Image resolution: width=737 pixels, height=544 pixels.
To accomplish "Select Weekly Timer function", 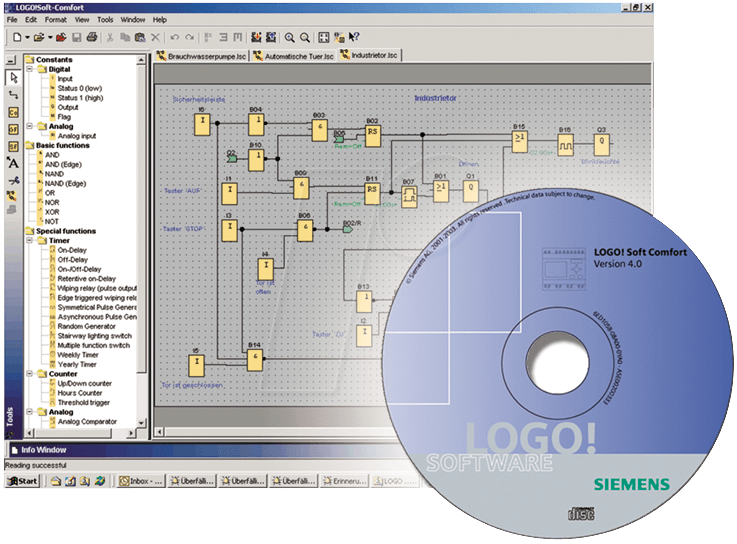I will [78, 355].
